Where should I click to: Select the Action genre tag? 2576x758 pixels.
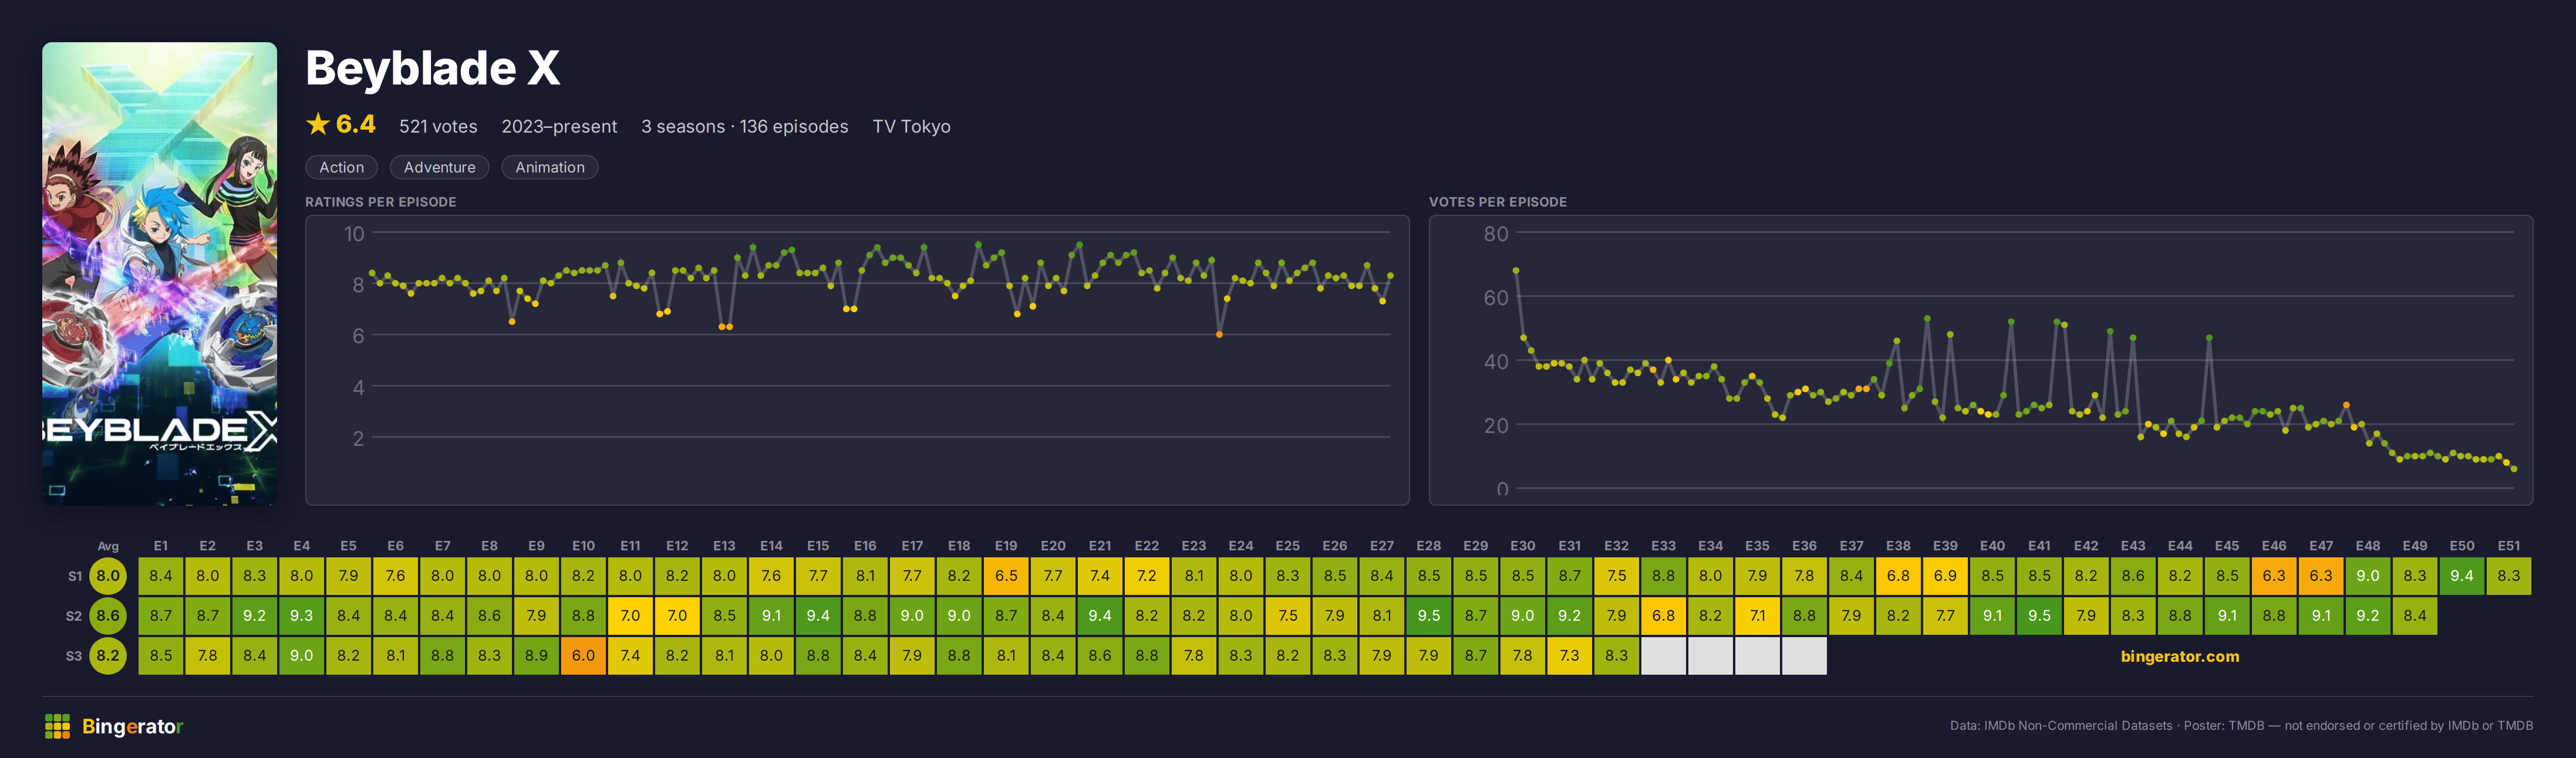341,167
